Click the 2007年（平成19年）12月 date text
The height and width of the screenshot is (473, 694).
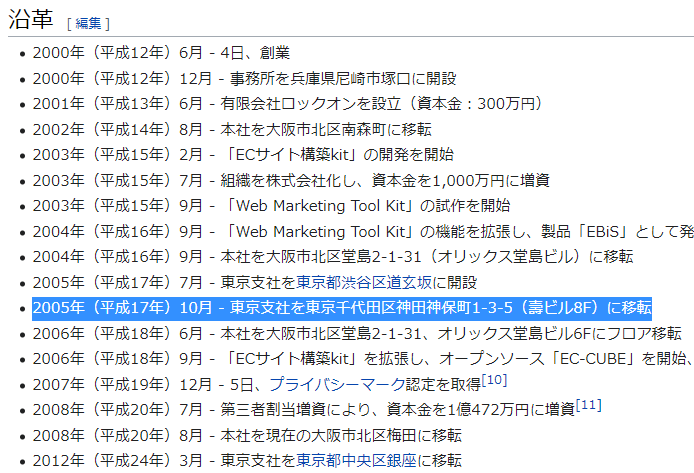(x=122, y=385)
